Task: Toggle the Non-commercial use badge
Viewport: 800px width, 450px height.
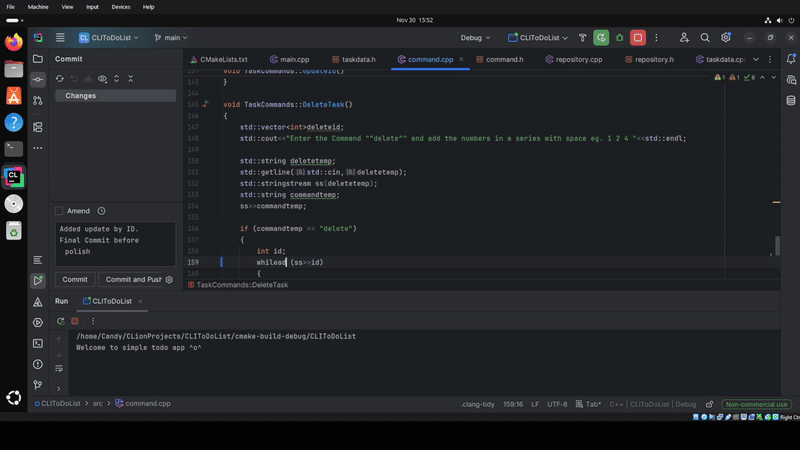Action: point(755,404)
